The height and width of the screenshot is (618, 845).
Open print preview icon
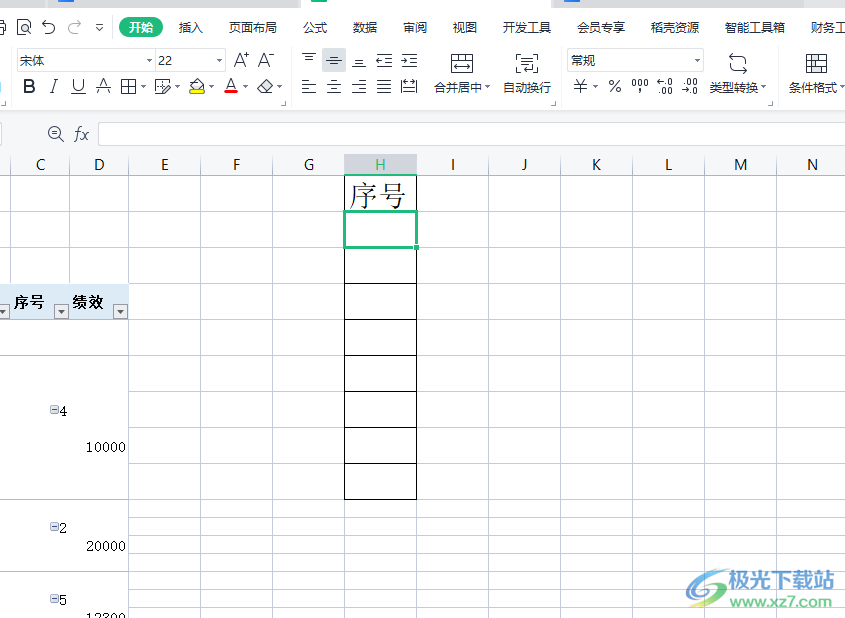tap(24, 27)
